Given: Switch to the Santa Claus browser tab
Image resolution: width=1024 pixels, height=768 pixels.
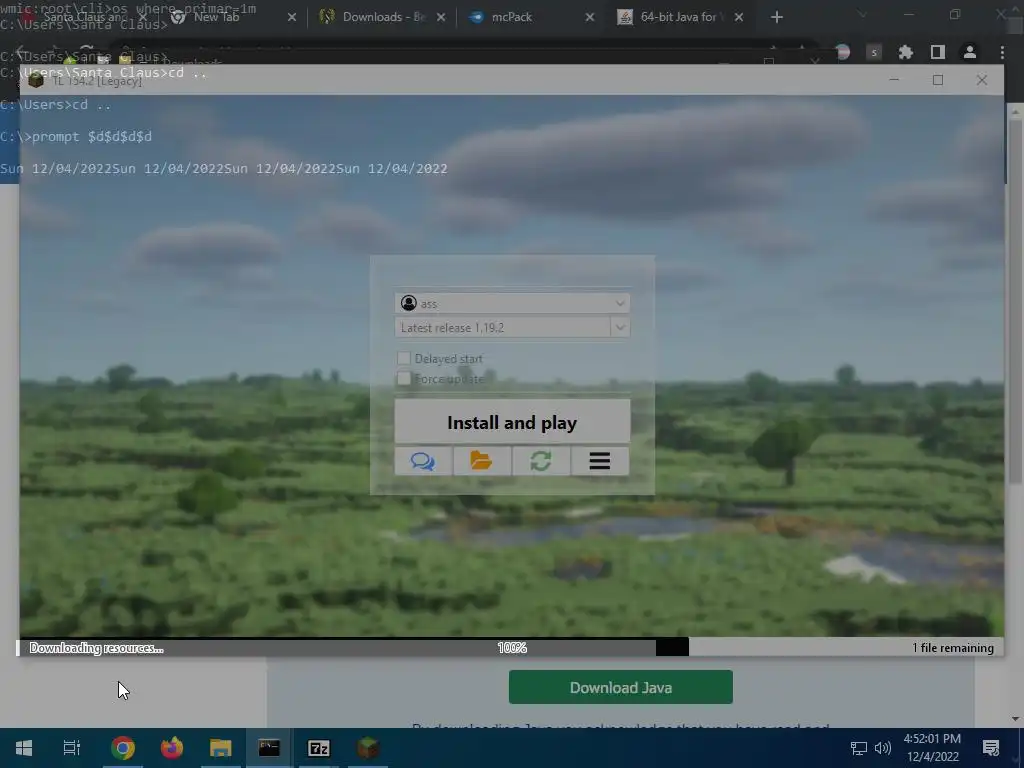Looking at the screenshot, I should [x=85, y=17].
